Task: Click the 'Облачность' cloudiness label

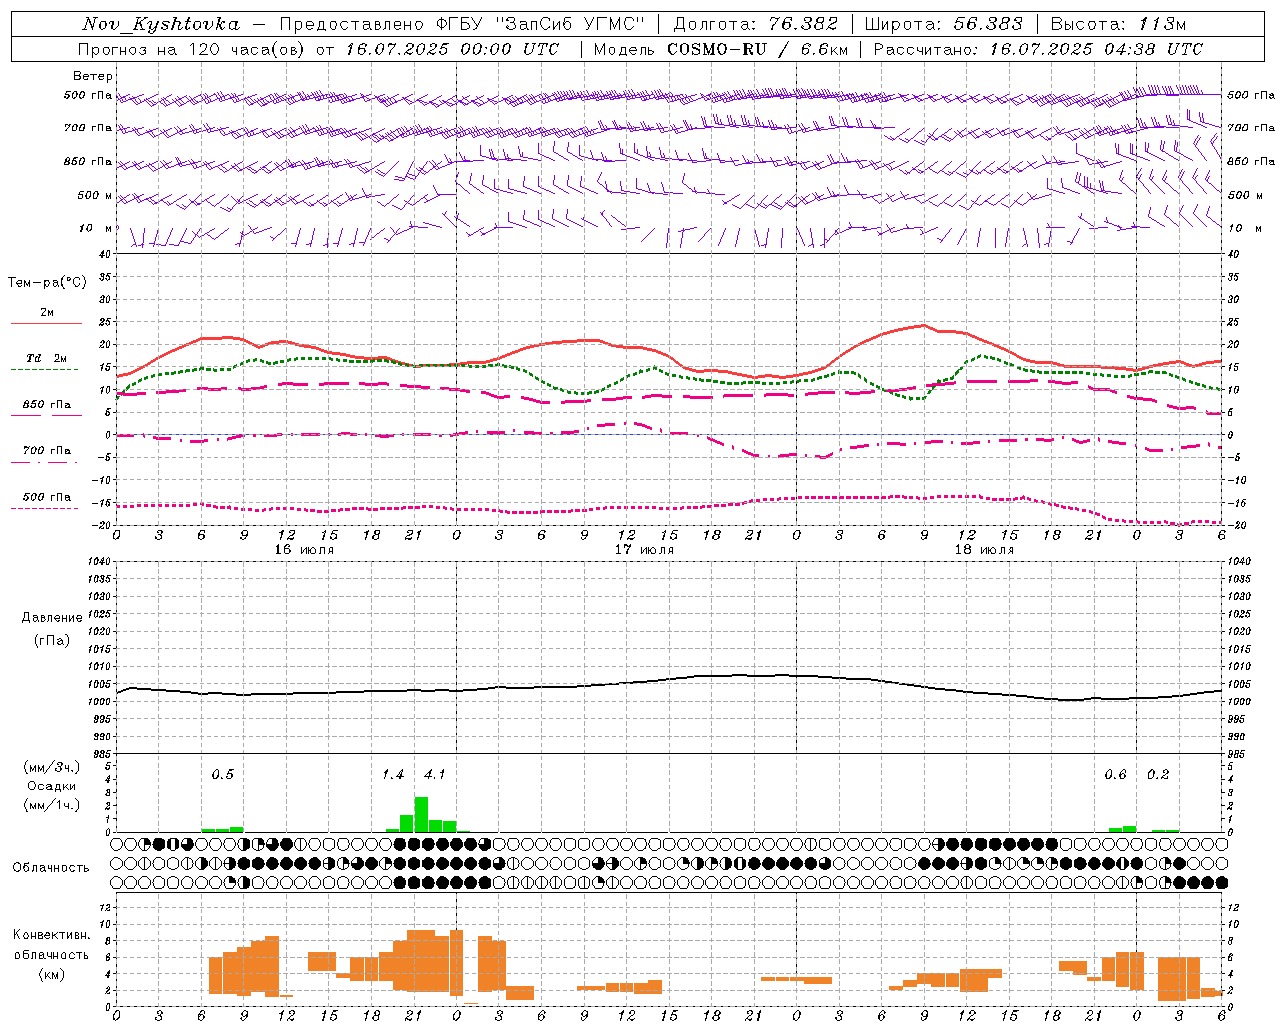Action: (x=51, y=868)
